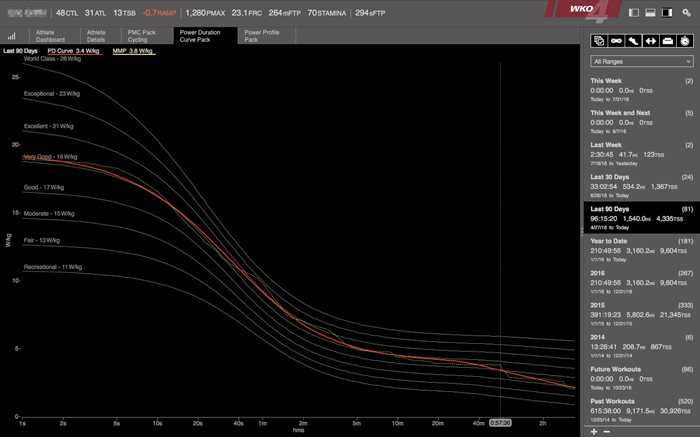The image size is (700, 437).
Task: Remove a range with minus button
Action: (x=606, y=432)
